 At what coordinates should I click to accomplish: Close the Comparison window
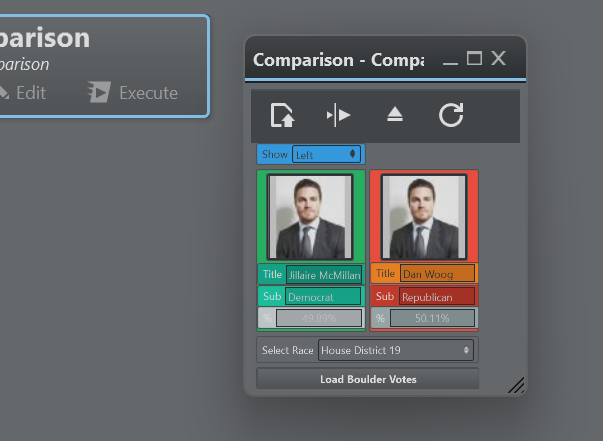tap(499, 59)
